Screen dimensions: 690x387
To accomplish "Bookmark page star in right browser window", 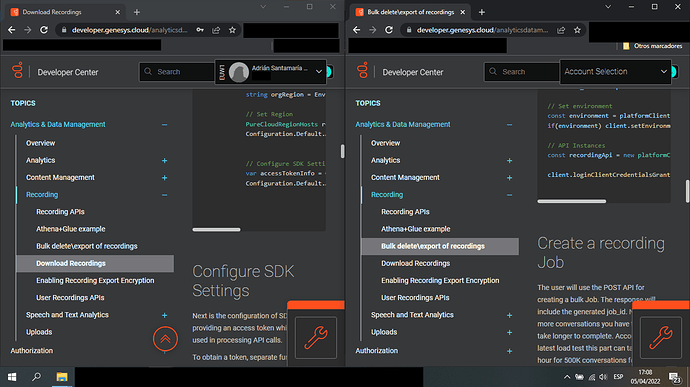I will point(577,30).
